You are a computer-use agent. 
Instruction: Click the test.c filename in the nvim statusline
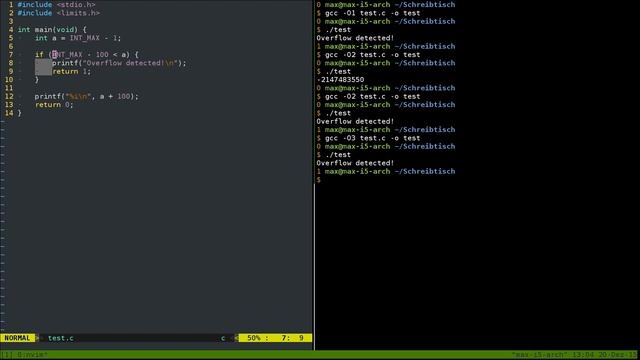pyautogui.click(x=61, y=338)
